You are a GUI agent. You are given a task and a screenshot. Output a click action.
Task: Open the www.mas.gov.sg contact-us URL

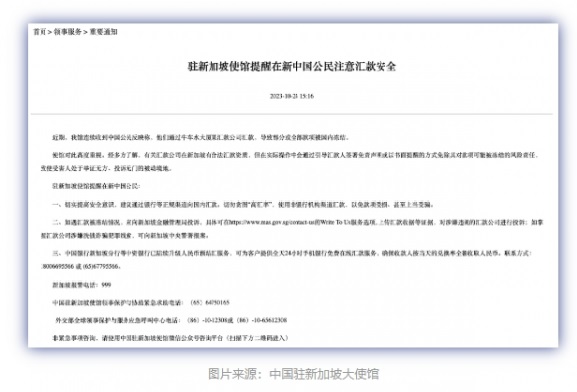point(272,222)
